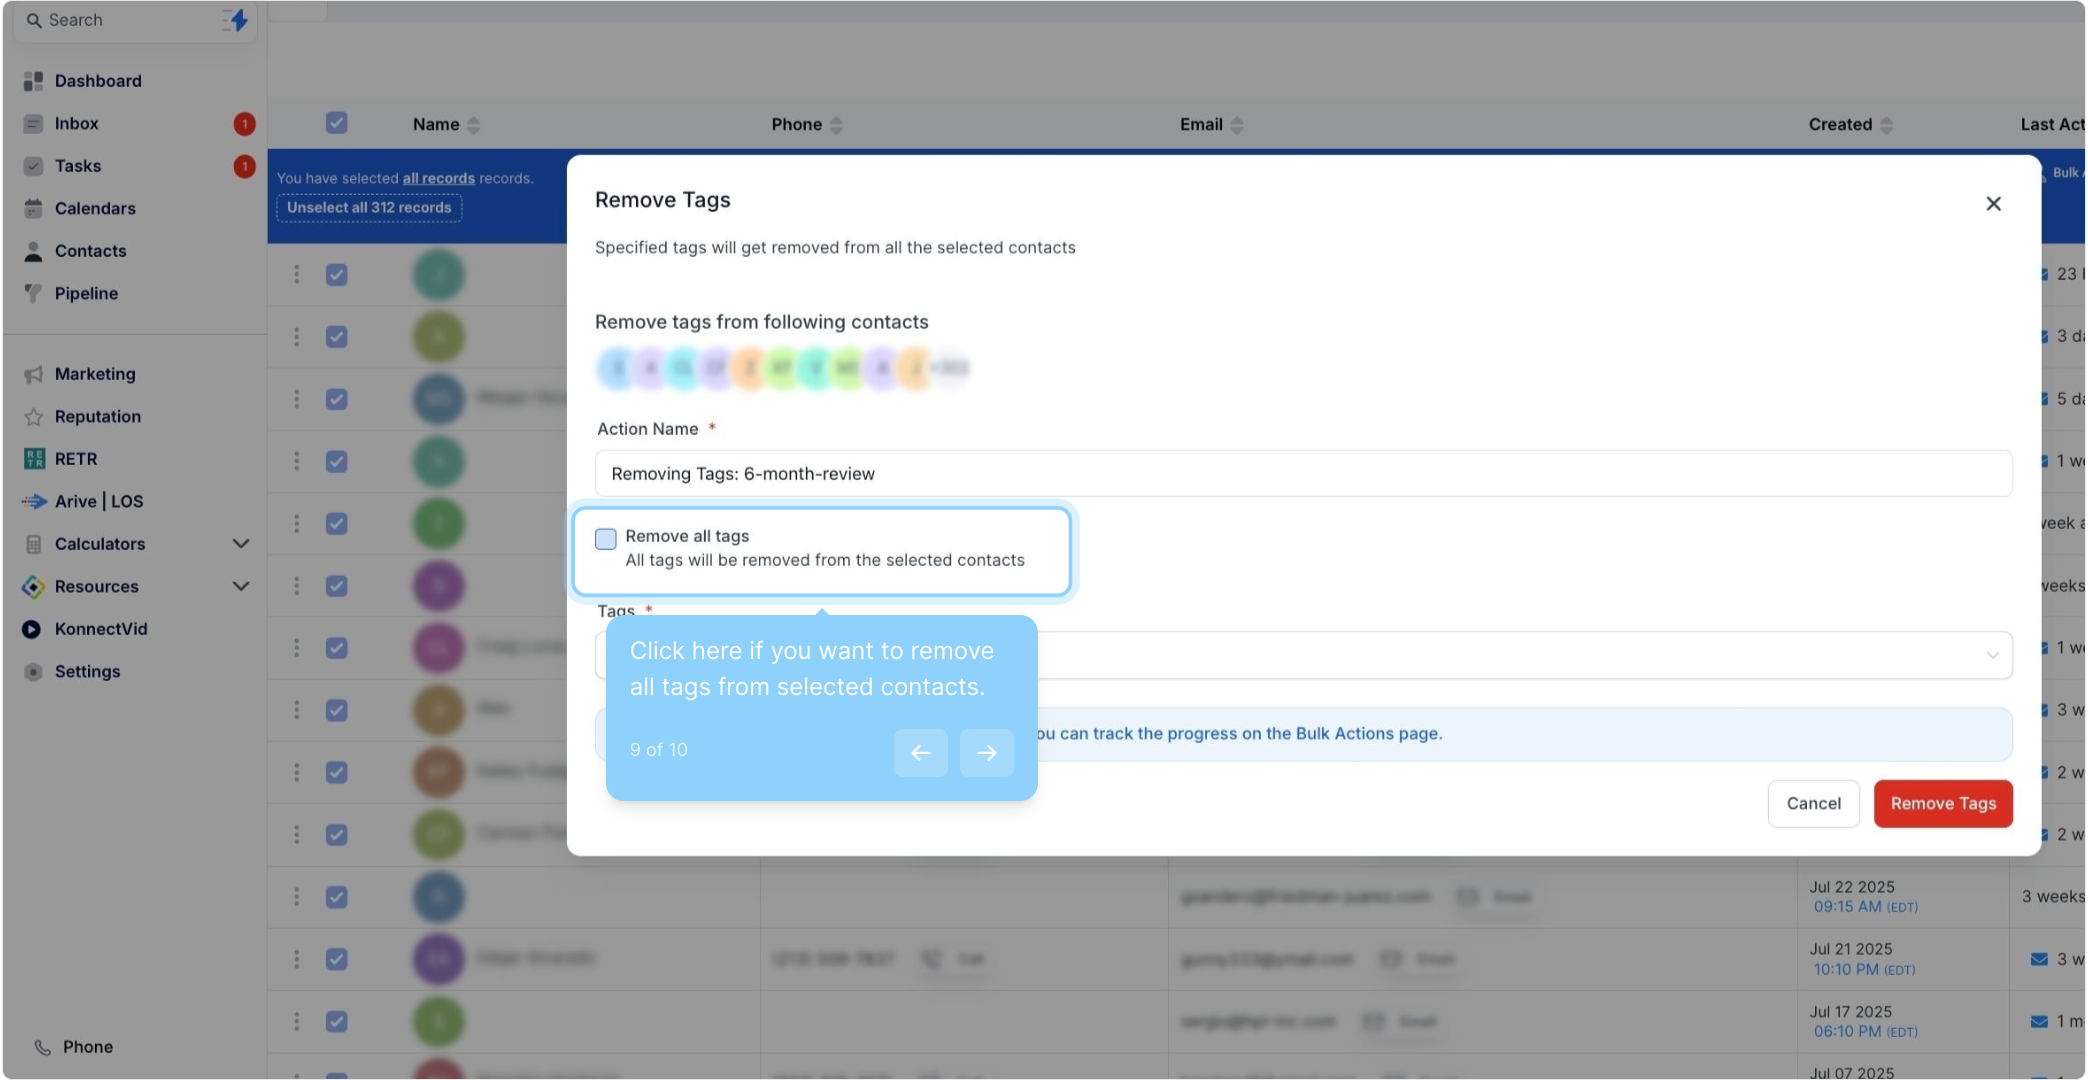Uncheck the first contact row checkbox
This screenshot has height=1080, width=2088.
click(x=336, y=275)
